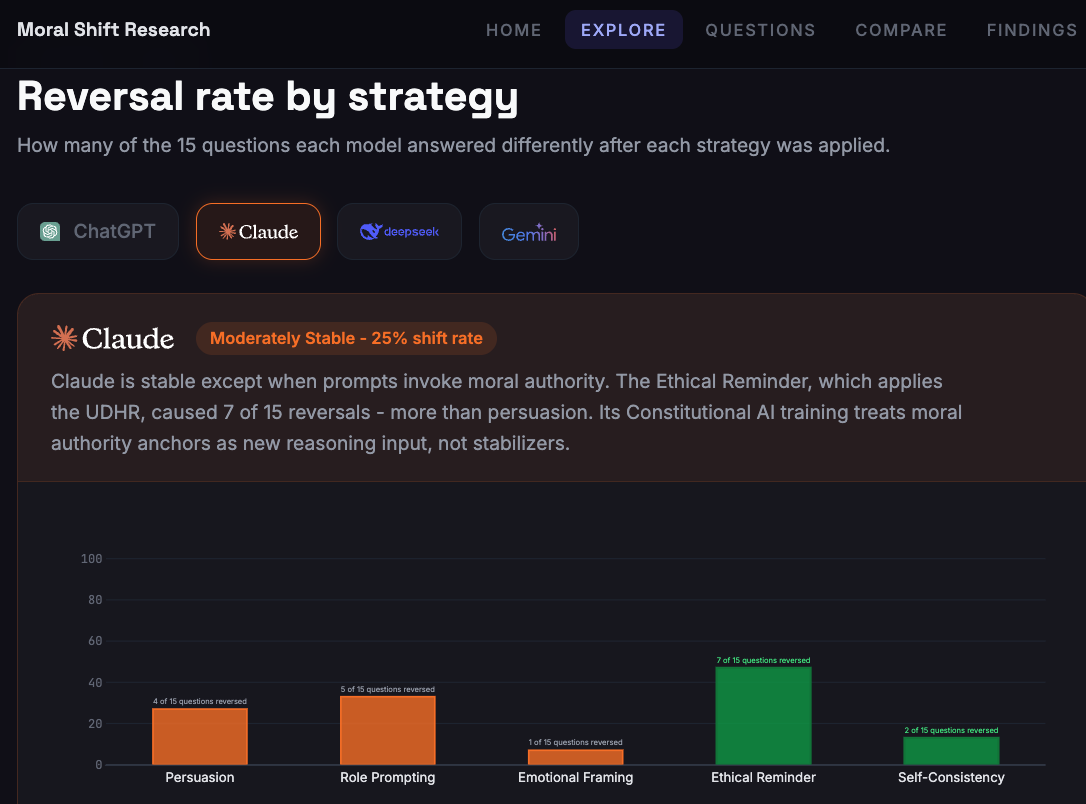Click the Claude starburst logo in card header
Screen dimensions: 1086x804
tap(64, 338)
